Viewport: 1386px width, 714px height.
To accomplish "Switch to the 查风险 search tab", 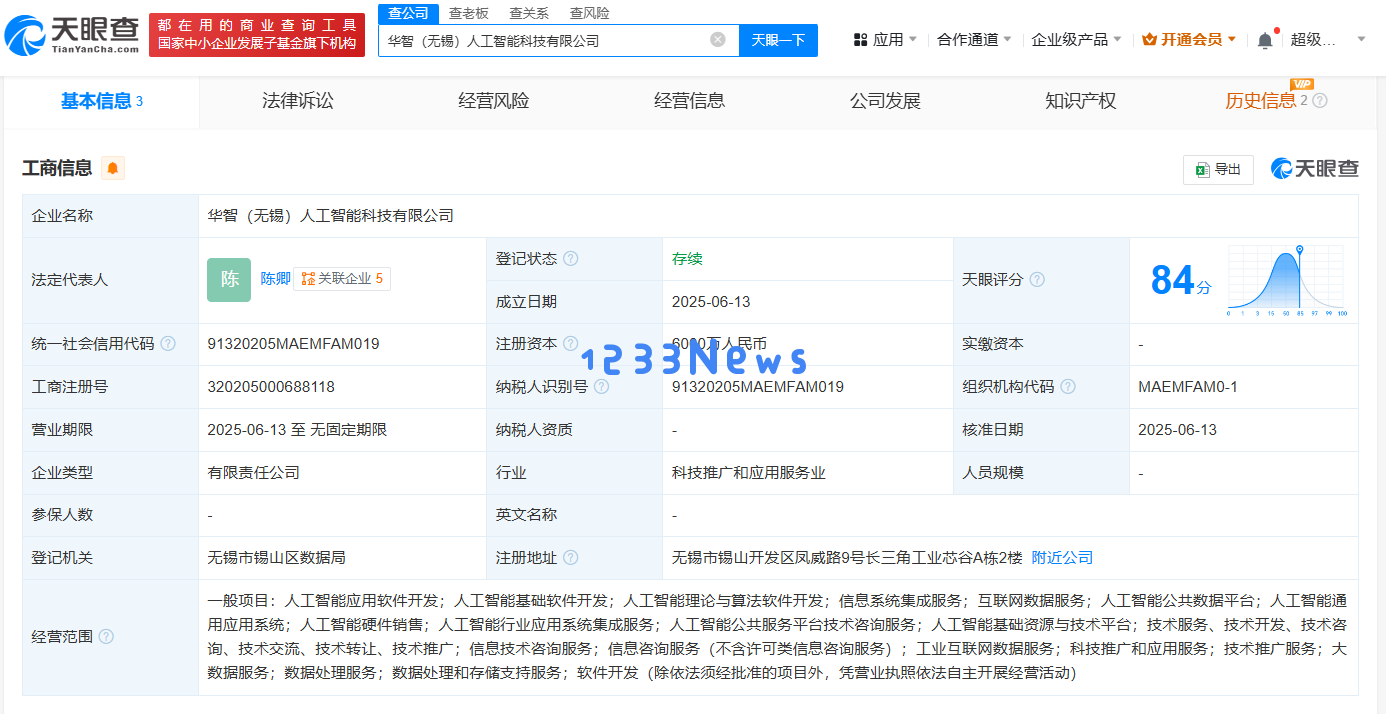I will tap(589, 13).
